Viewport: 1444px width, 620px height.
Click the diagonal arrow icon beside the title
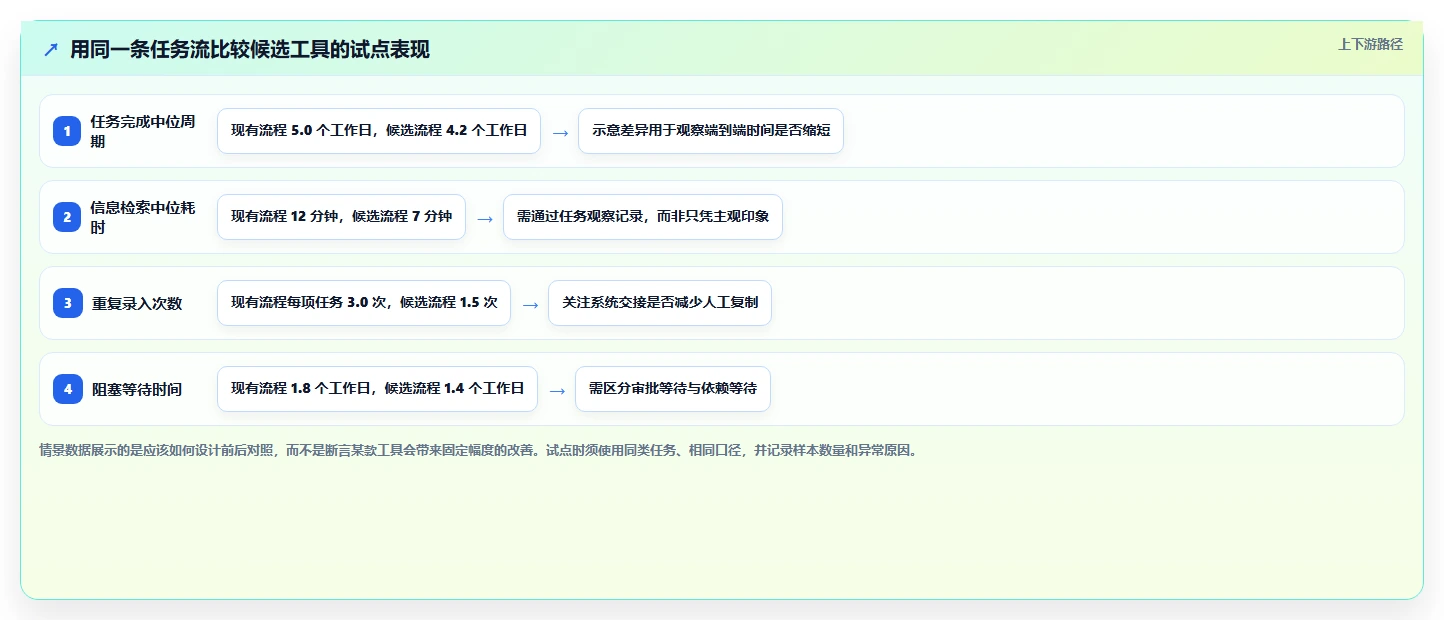click(51, 50)
